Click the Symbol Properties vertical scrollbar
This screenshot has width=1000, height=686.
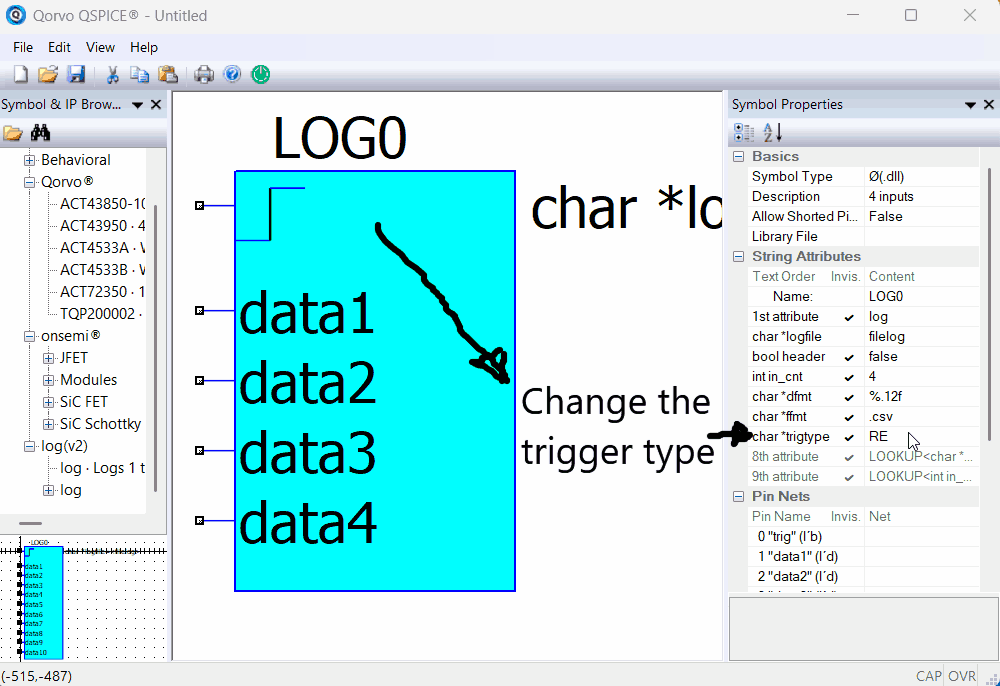989,304
